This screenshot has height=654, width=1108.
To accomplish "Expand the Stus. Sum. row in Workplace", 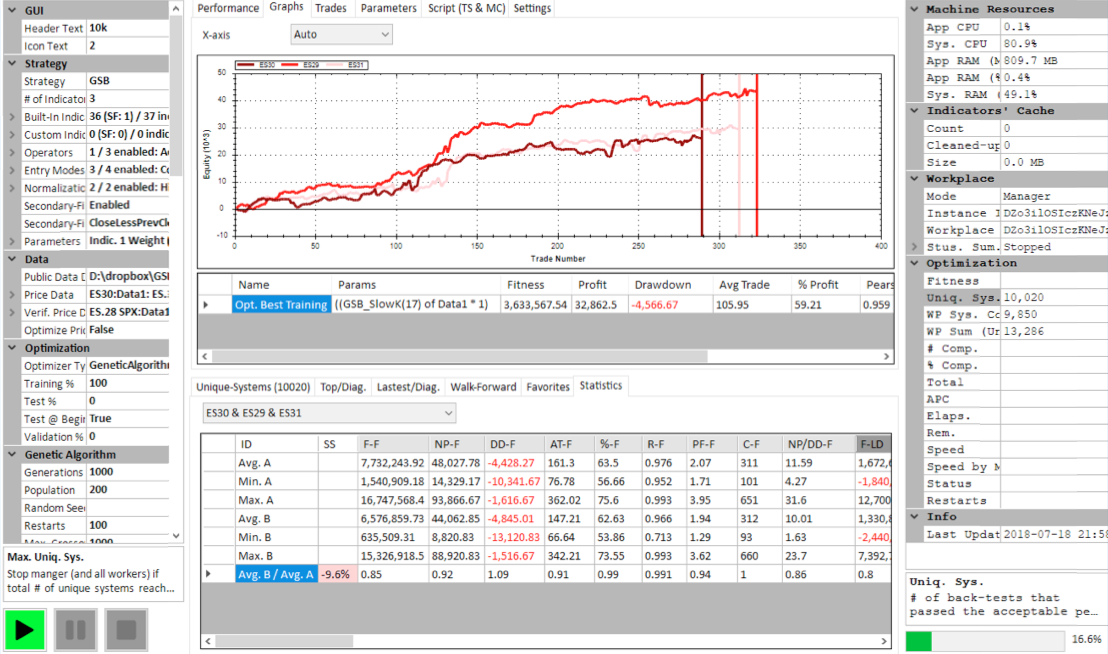I will click(x=915, y=246).
